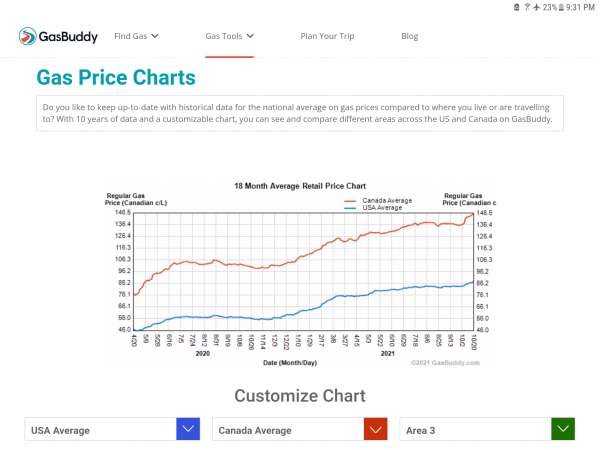Select the Area 3 field
Viewport: 600px width, 450px height.
coord(475,430)
